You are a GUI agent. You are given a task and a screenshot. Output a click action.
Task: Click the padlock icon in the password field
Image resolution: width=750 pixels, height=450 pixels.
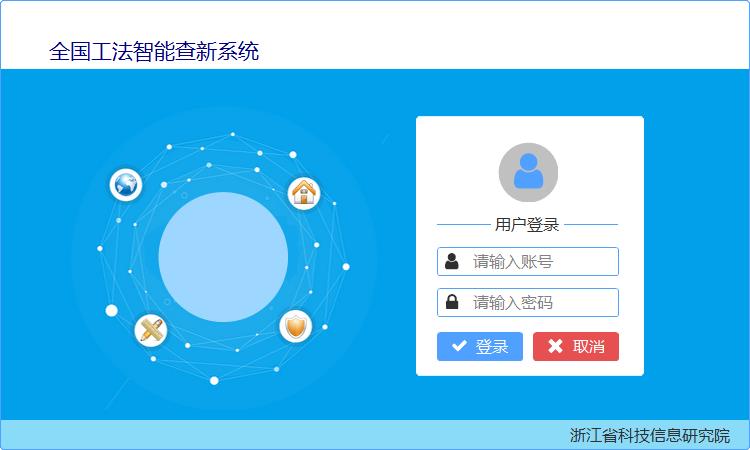(452, 302)
